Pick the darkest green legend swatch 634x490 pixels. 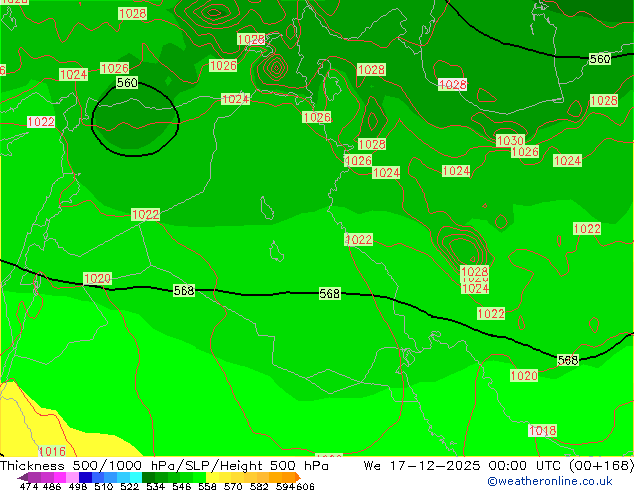click(148, 477)
